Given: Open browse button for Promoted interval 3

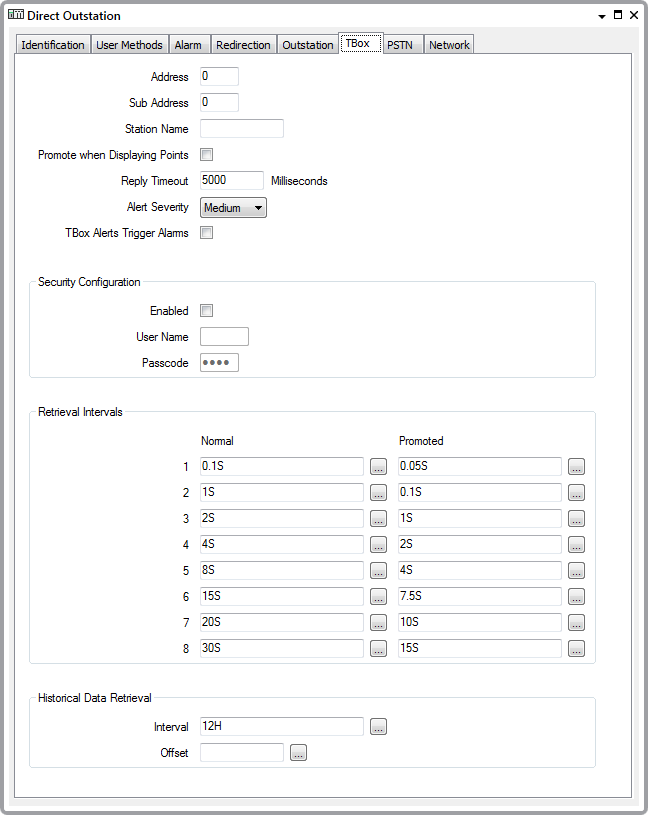Looking at the screenshot, I should click(x=576, y=519).
